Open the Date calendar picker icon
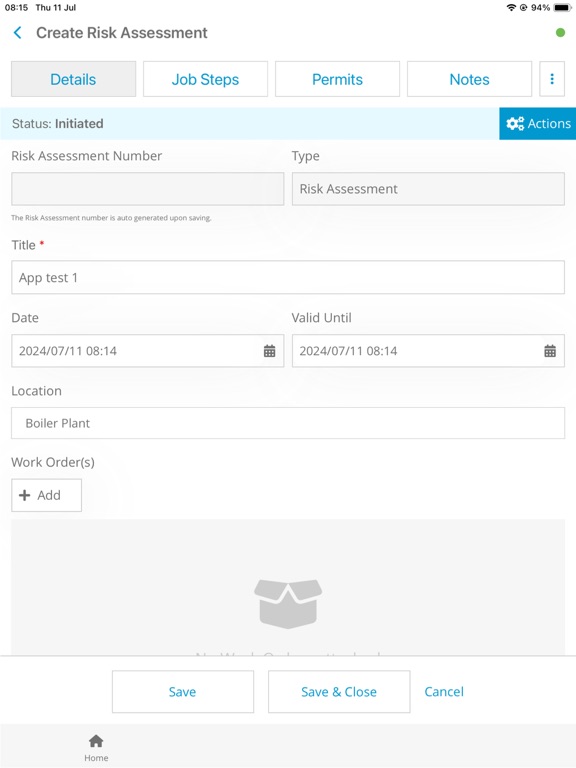Image resolution: width=576 pixels, height=768 pixels. pyautogui.click(x=269, y=351)
